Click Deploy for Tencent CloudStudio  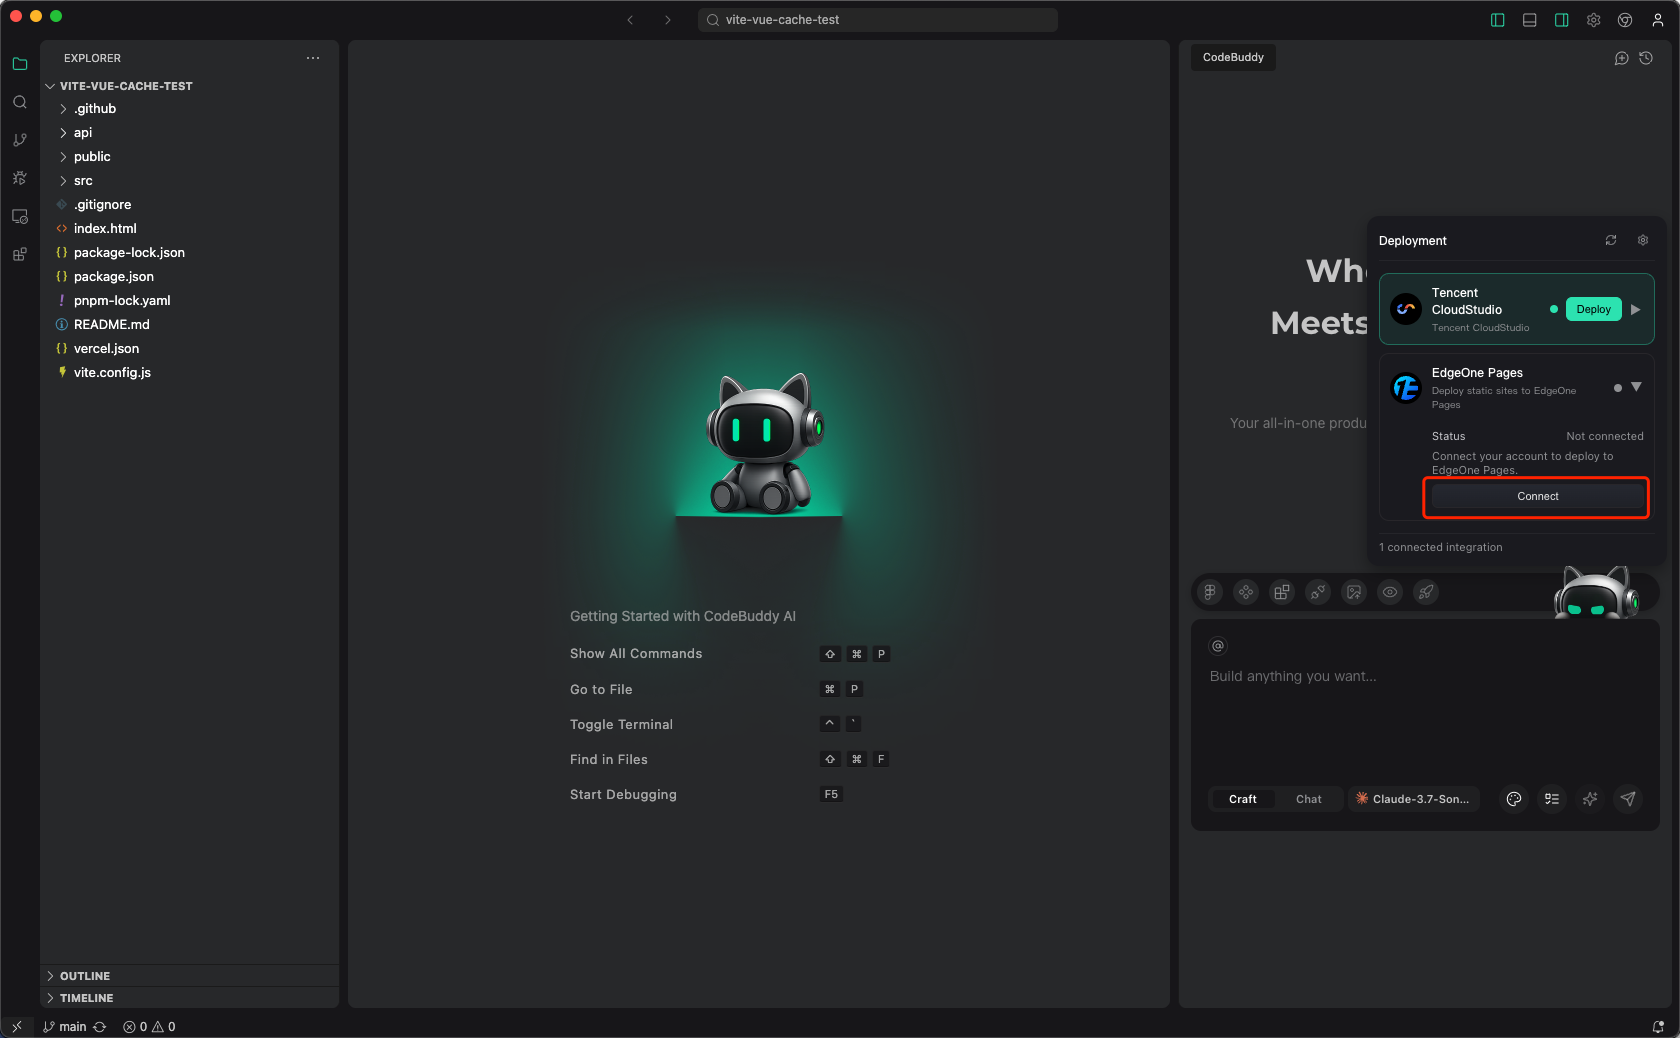[1593, 310]
